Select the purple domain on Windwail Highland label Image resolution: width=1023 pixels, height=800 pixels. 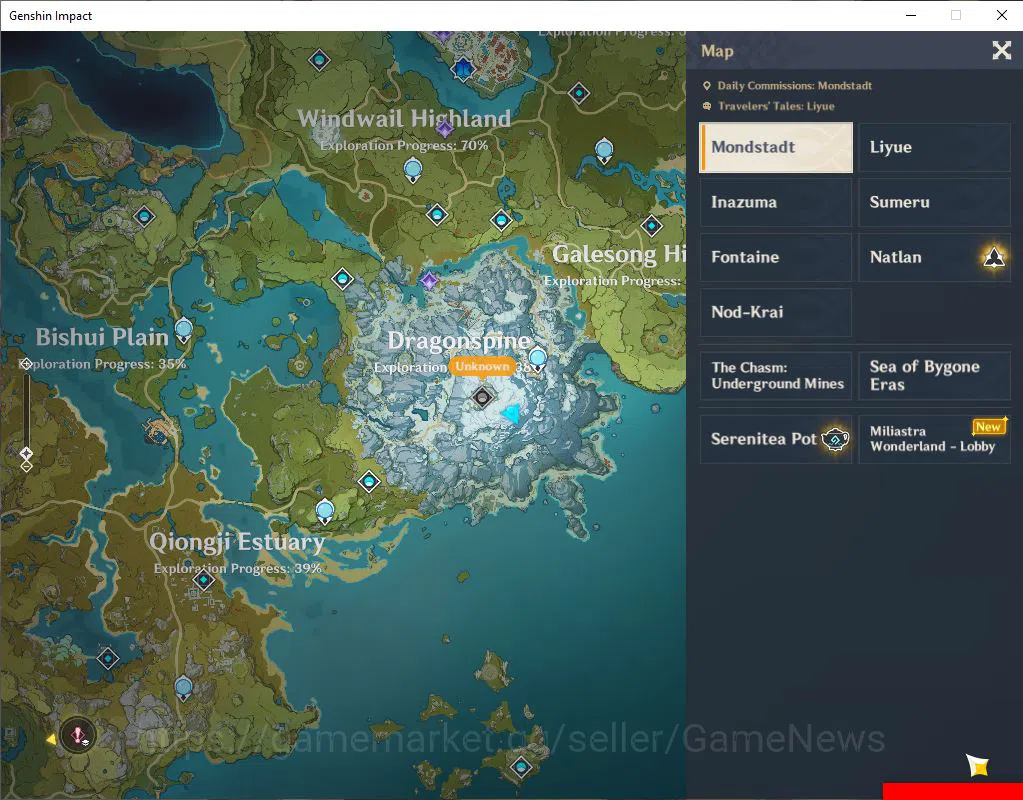coord(444,129)
